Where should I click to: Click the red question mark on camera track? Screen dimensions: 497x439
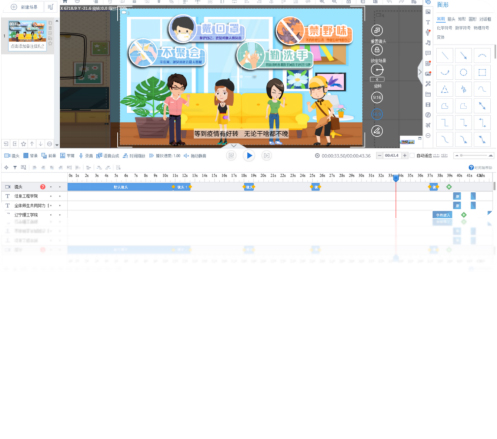point(43,187)
